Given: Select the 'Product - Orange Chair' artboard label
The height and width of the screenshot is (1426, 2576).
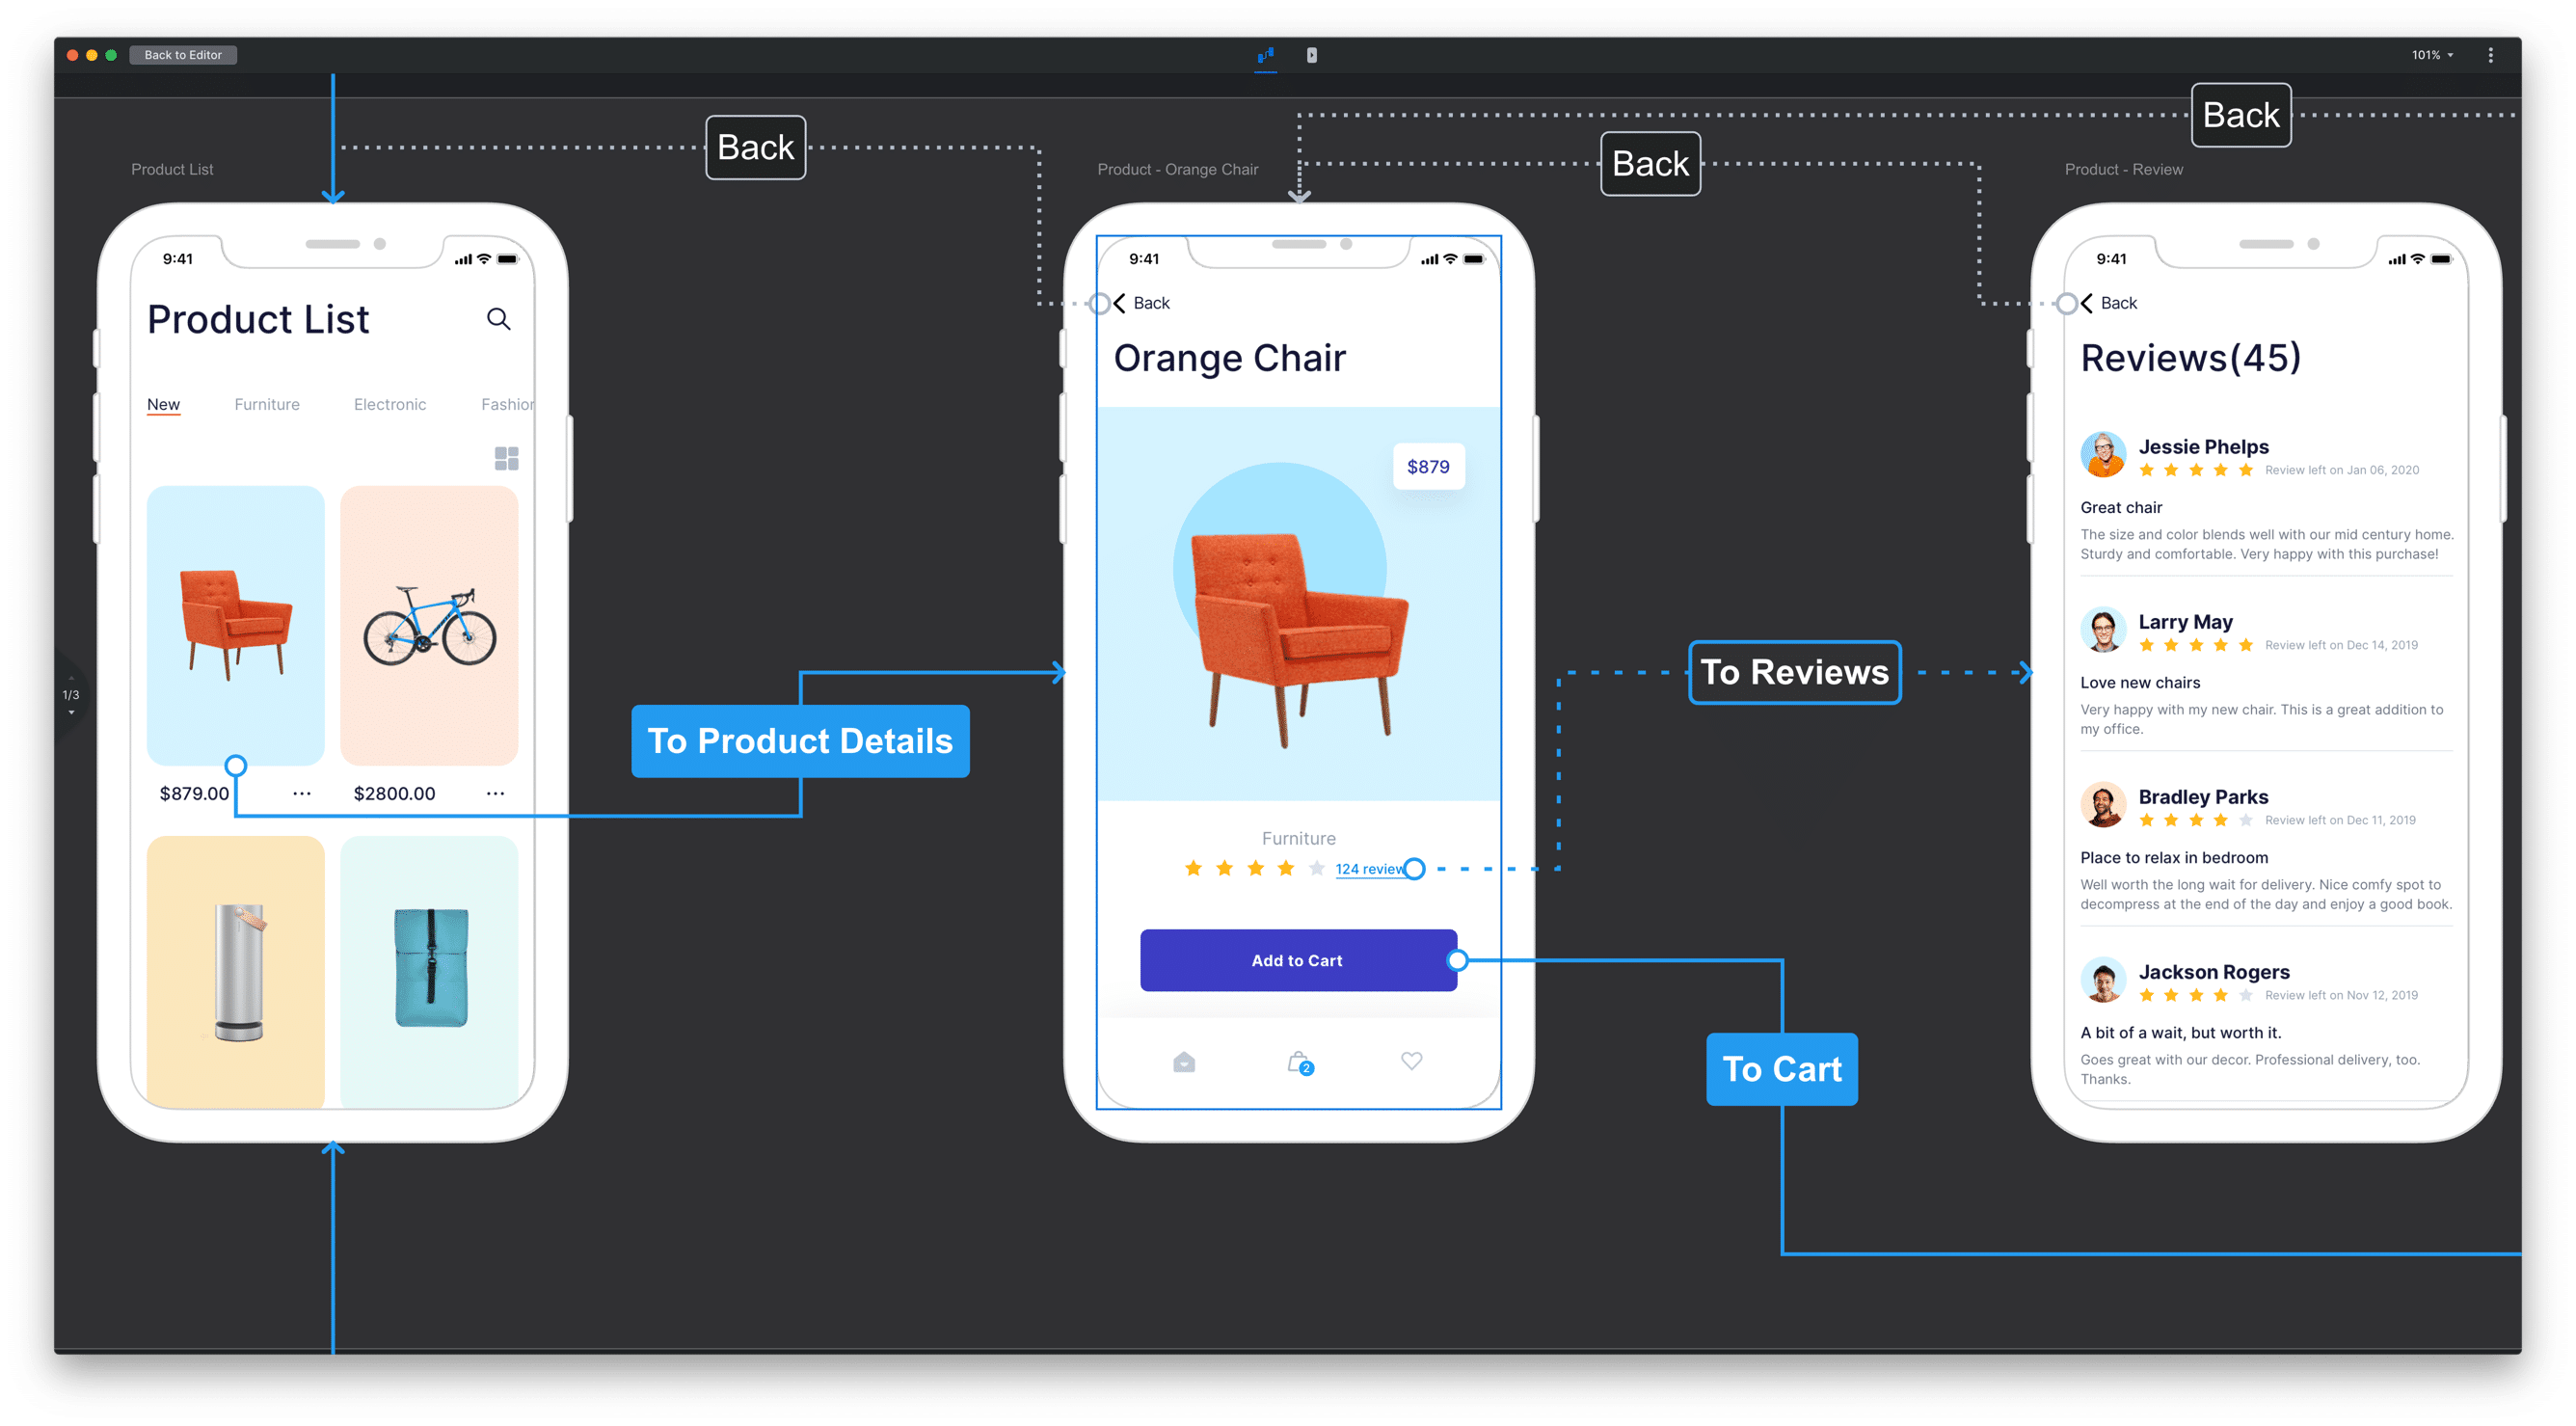Looking at the screenshot, I should 1178,169.
